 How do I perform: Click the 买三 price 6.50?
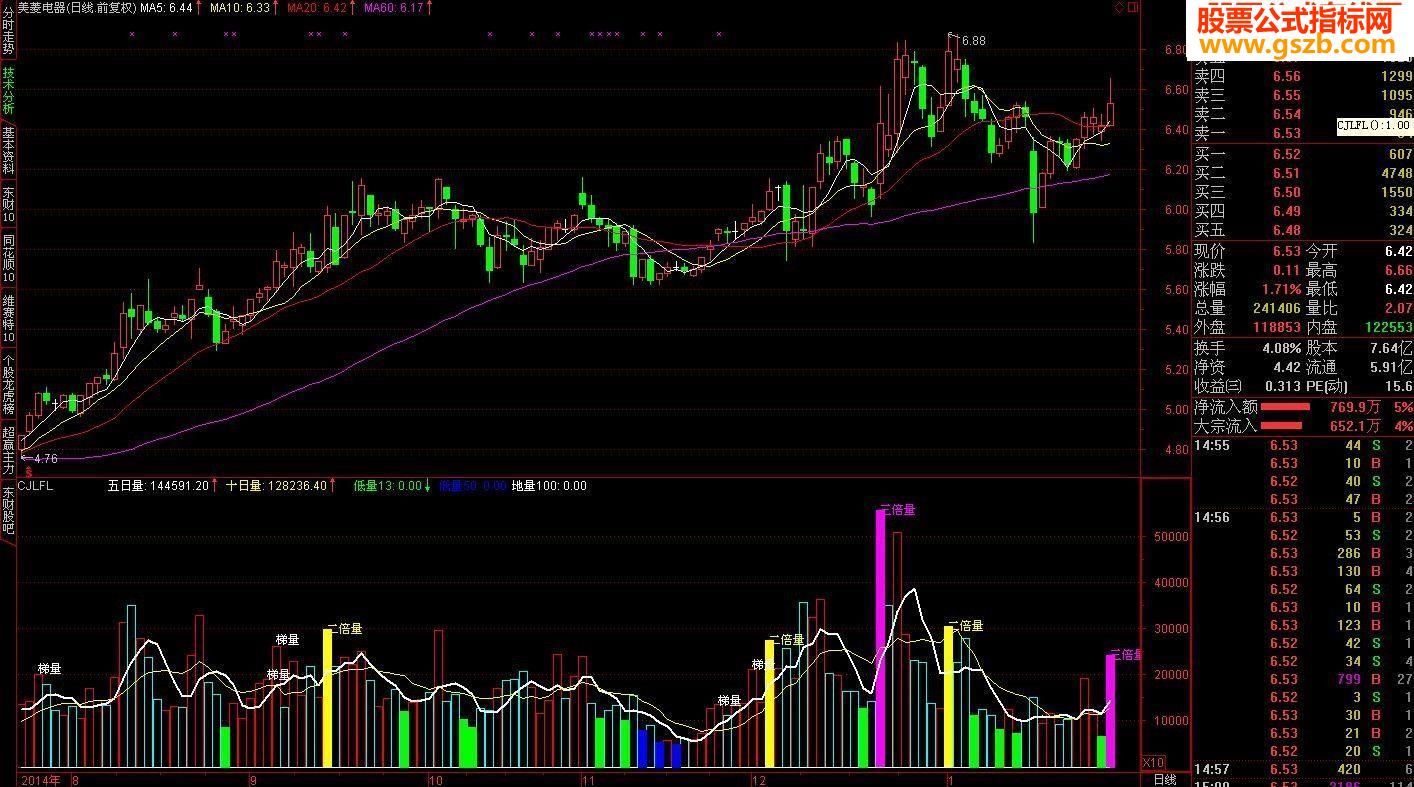[x=1286, y=192]
